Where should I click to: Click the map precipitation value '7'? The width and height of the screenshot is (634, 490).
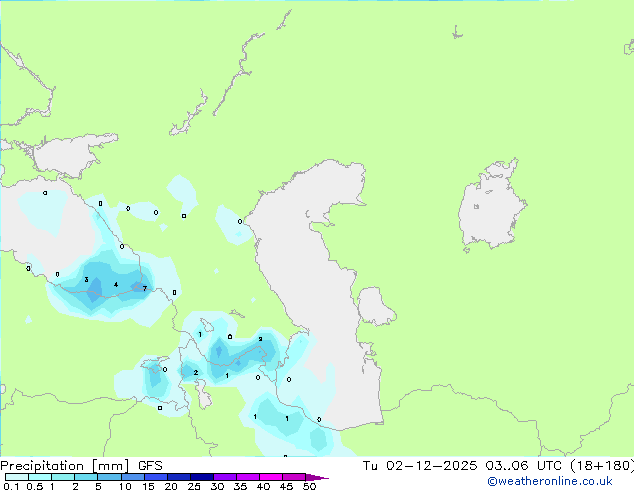coord(145,288)
